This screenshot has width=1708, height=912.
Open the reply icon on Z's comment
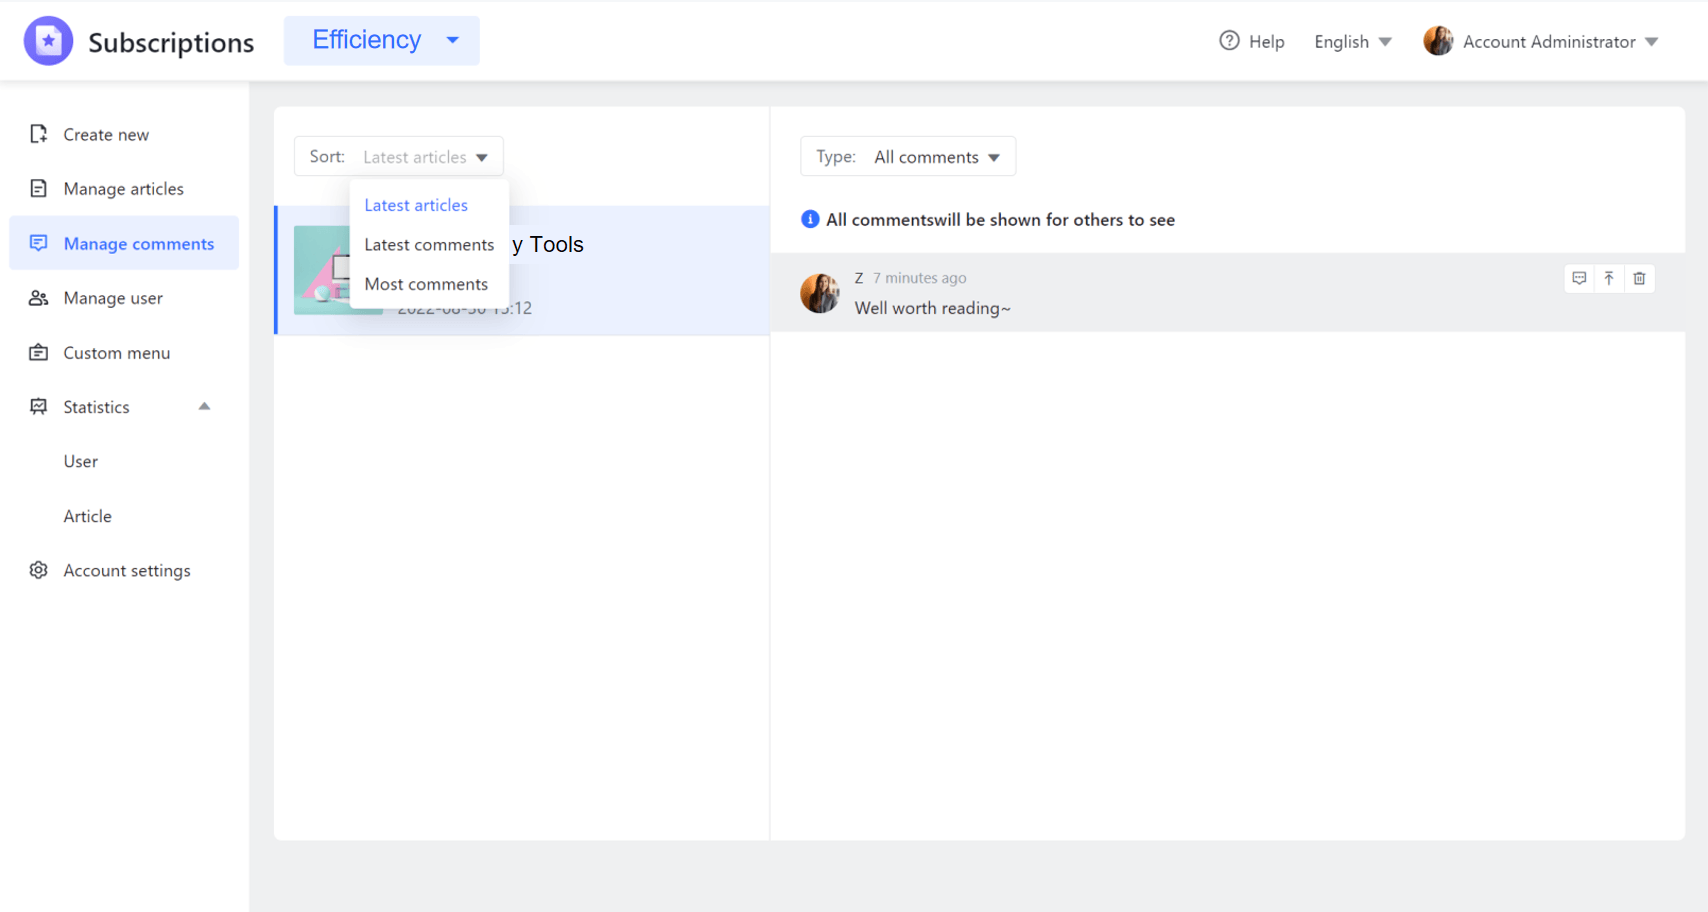point(1579,278)
